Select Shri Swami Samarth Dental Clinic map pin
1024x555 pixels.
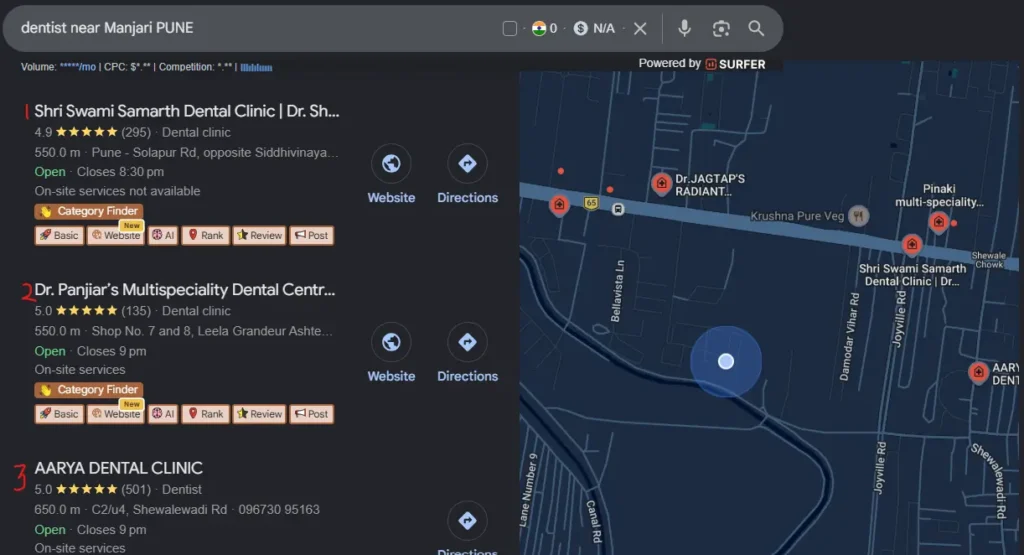click(912, 245)
